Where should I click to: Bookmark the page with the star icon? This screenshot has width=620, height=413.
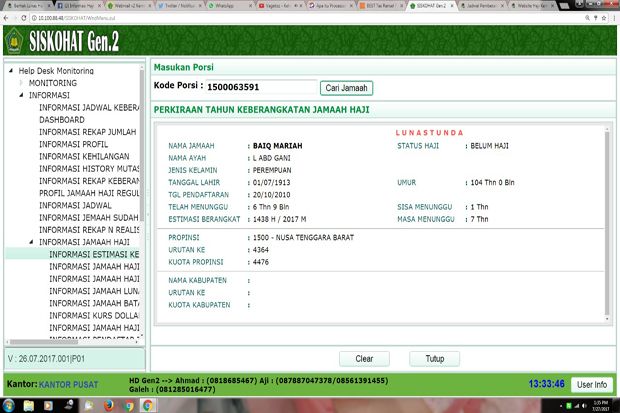click(604, 18)
